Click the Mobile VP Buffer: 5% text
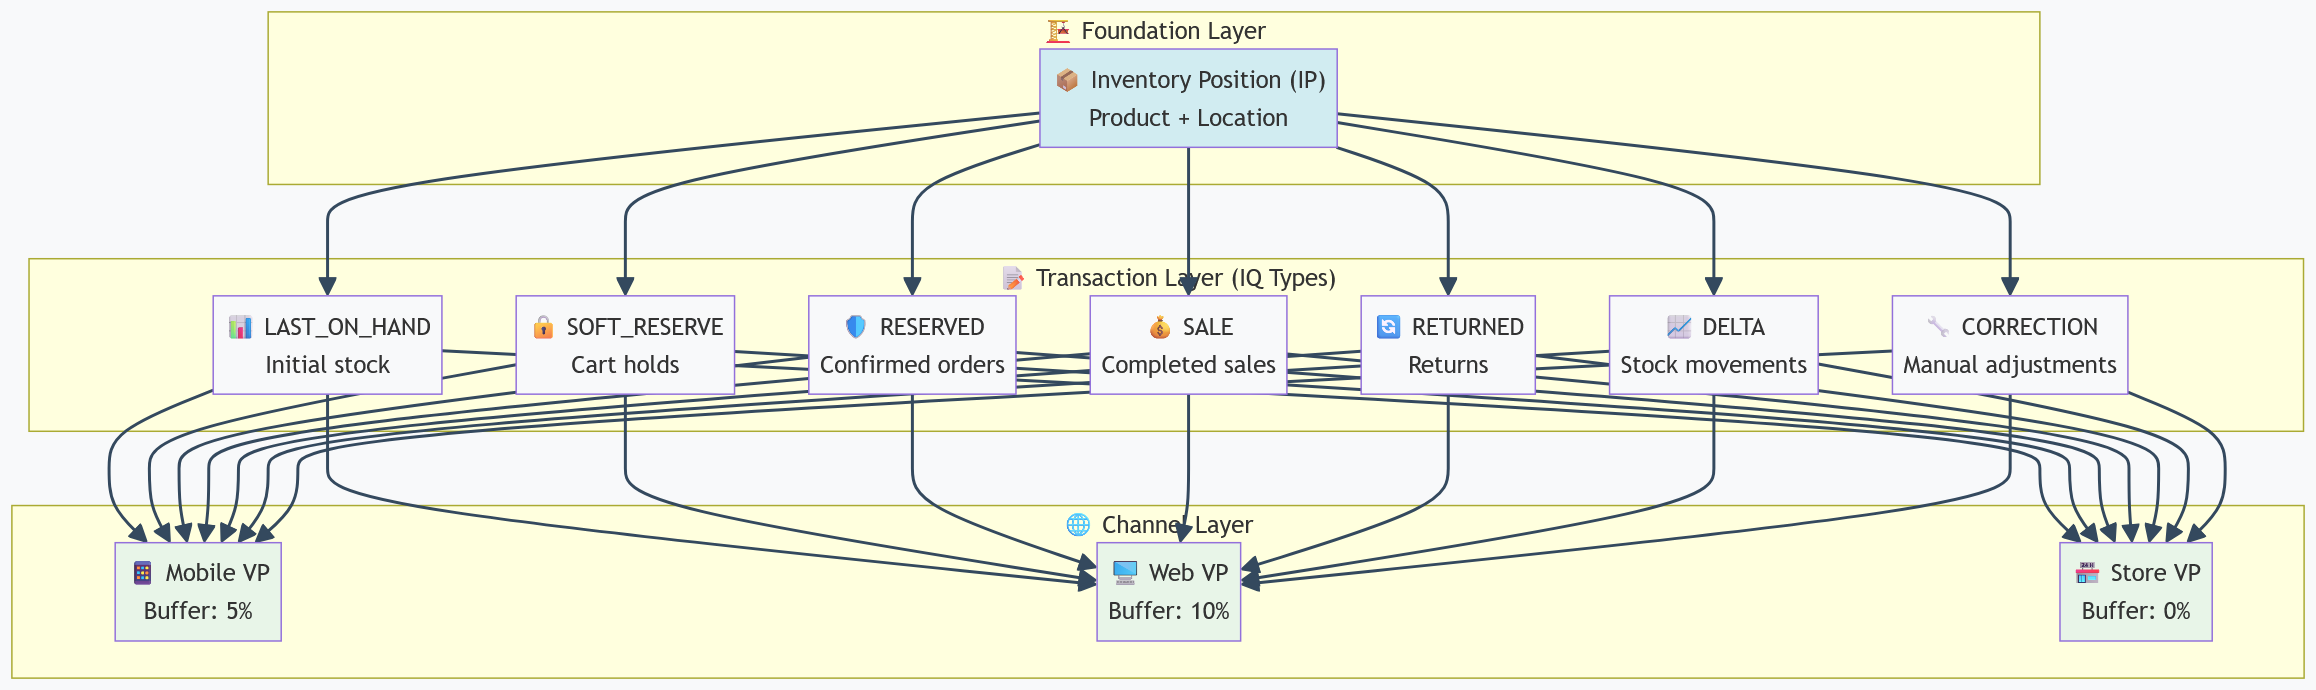Viewport: 2316px width, 690px height. click(198, 611)
